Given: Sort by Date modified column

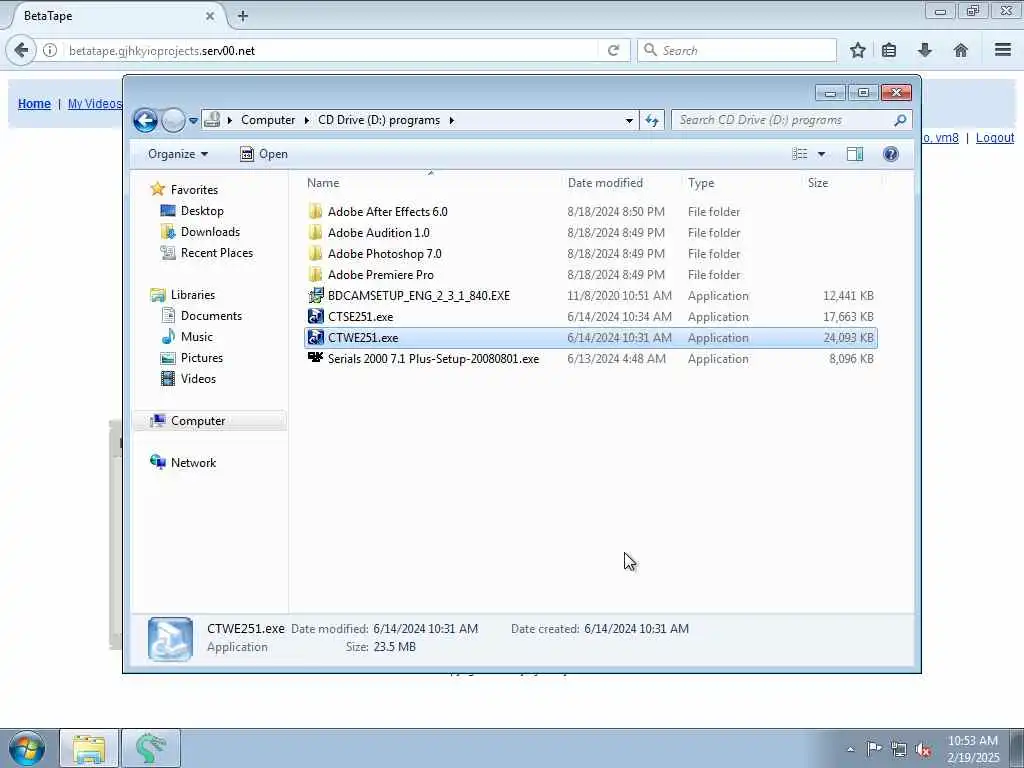Looking at the screenshot, I should (605, 183).
